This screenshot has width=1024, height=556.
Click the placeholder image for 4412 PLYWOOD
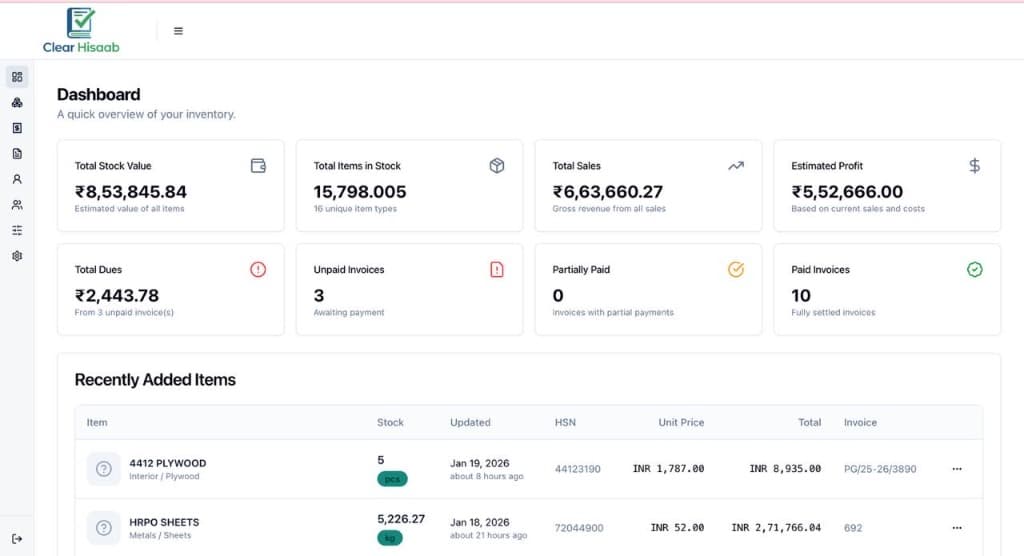tap(103, 469)
